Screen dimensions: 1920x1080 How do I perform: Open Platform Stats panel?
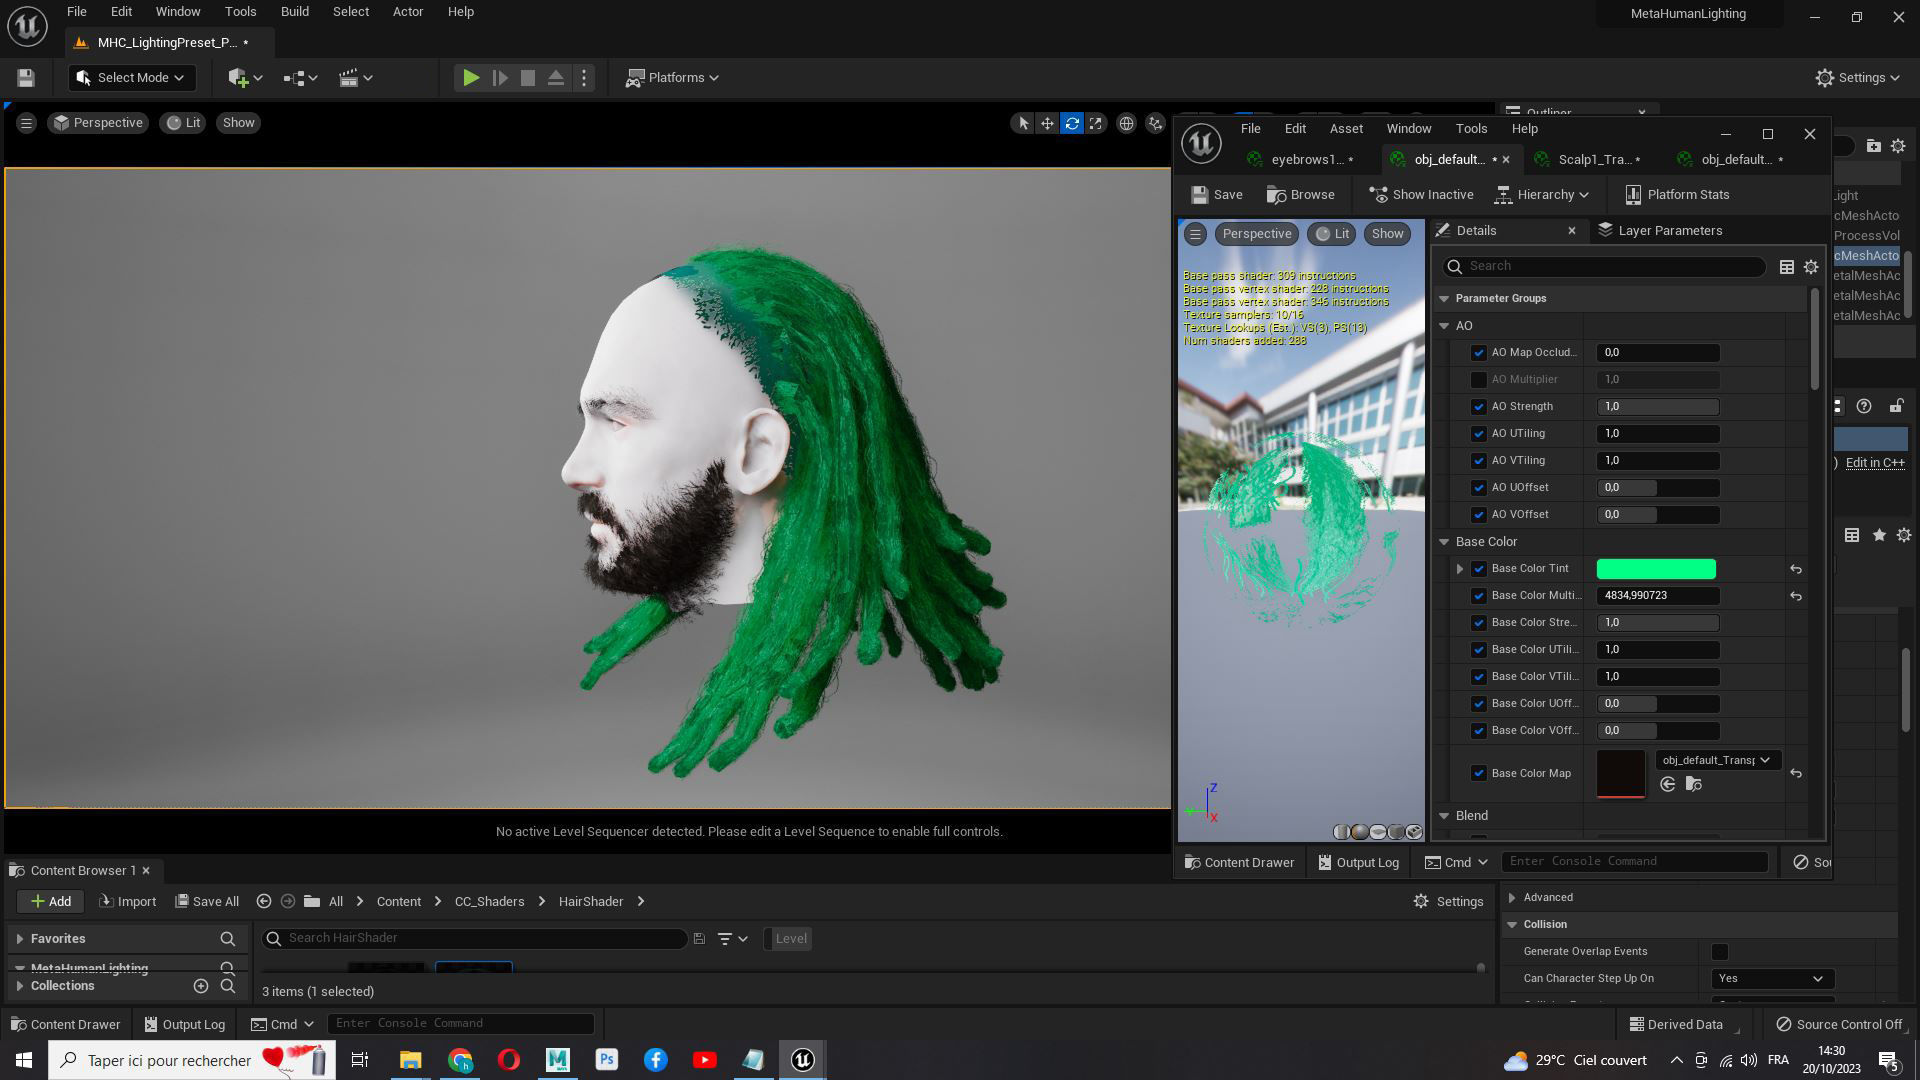coord(1677,195)
